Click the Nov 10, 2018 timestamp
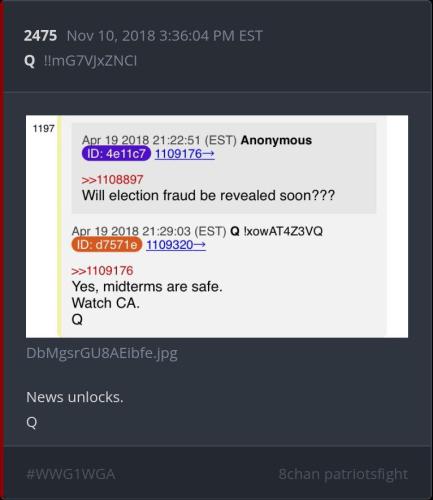 pyautogui.click(x=164, y=36)
